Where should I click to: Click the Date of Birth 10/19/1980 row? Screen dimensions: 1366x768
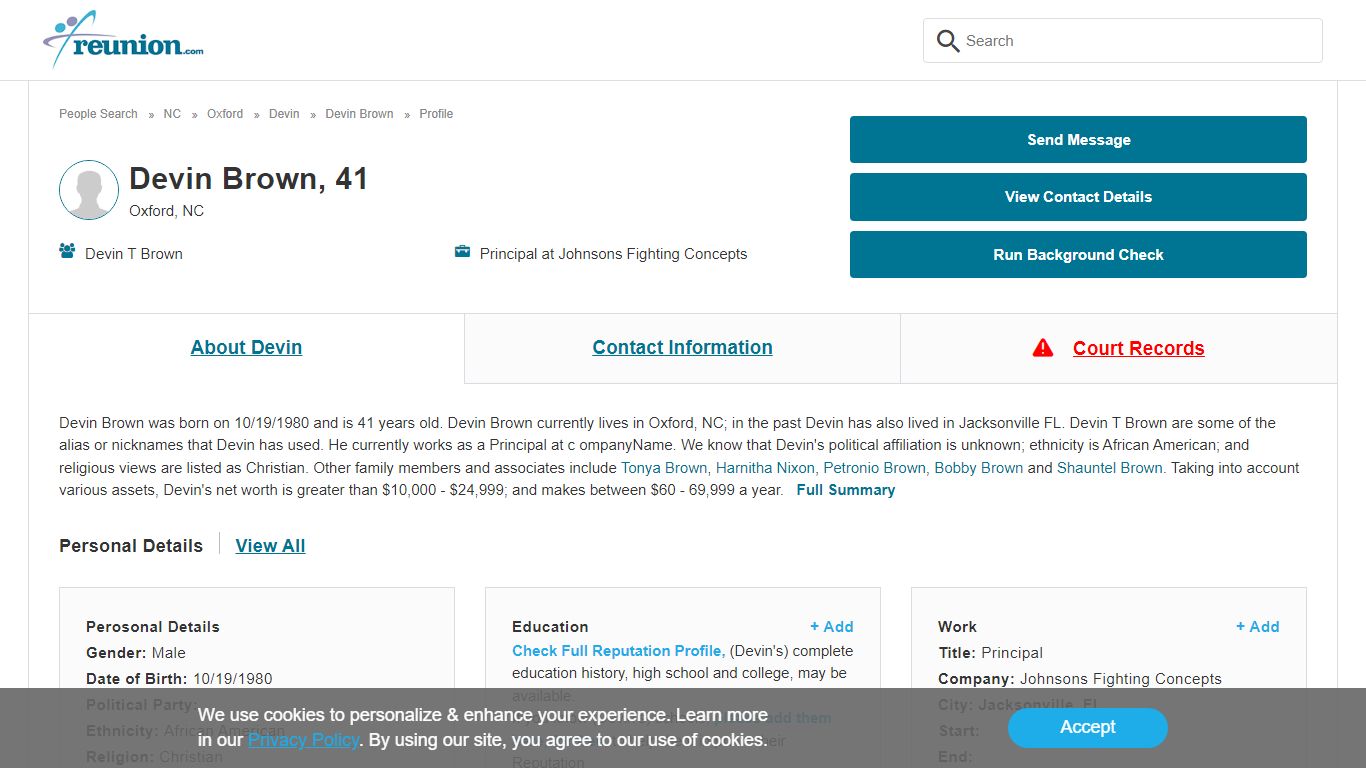click(179, 679)
